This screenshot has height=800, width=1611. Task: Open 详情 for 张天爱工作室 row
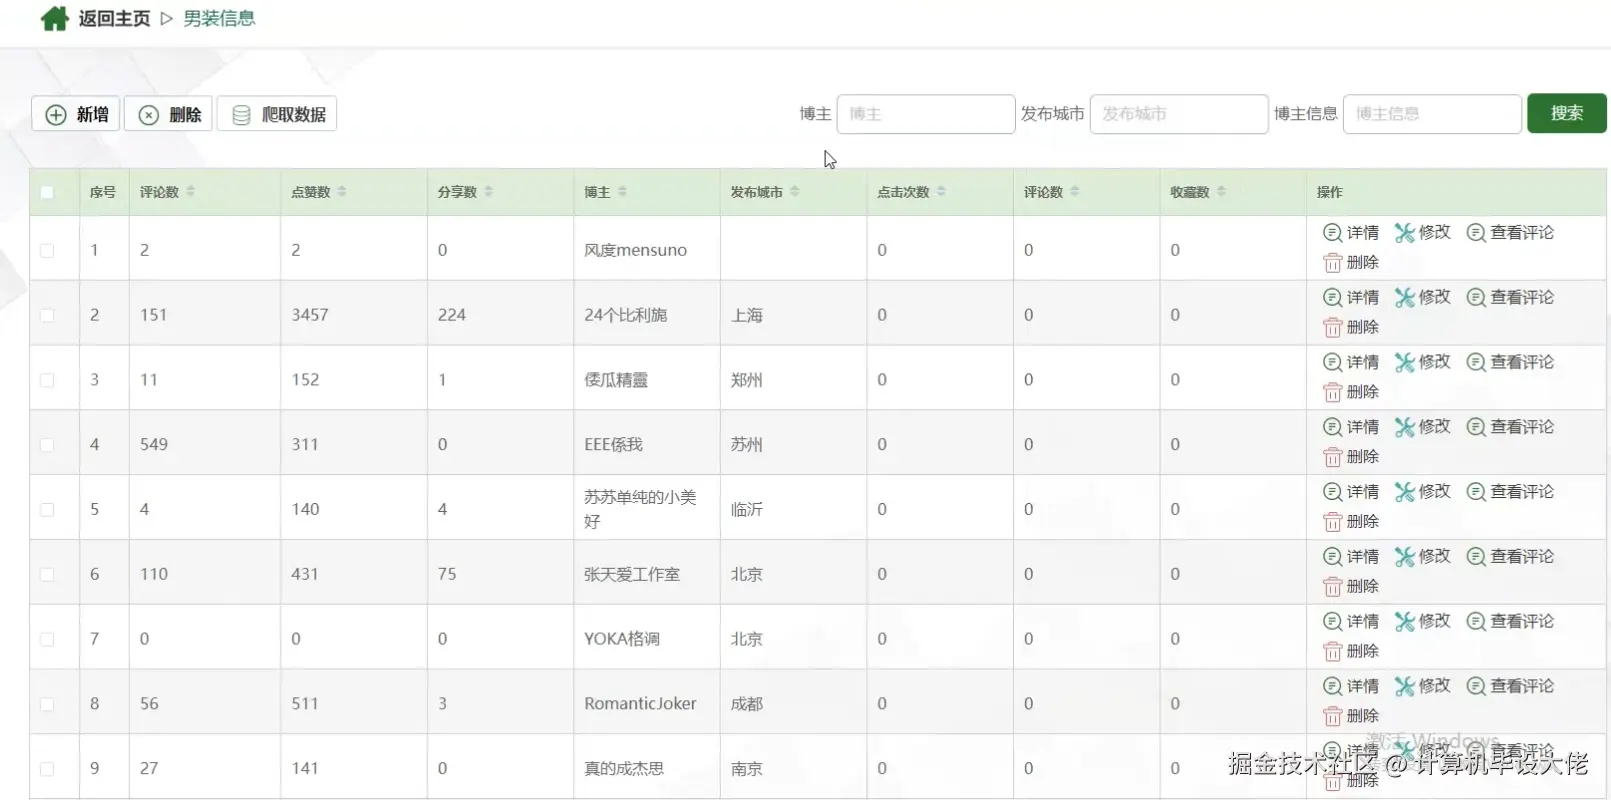[x=1351, y=557]
